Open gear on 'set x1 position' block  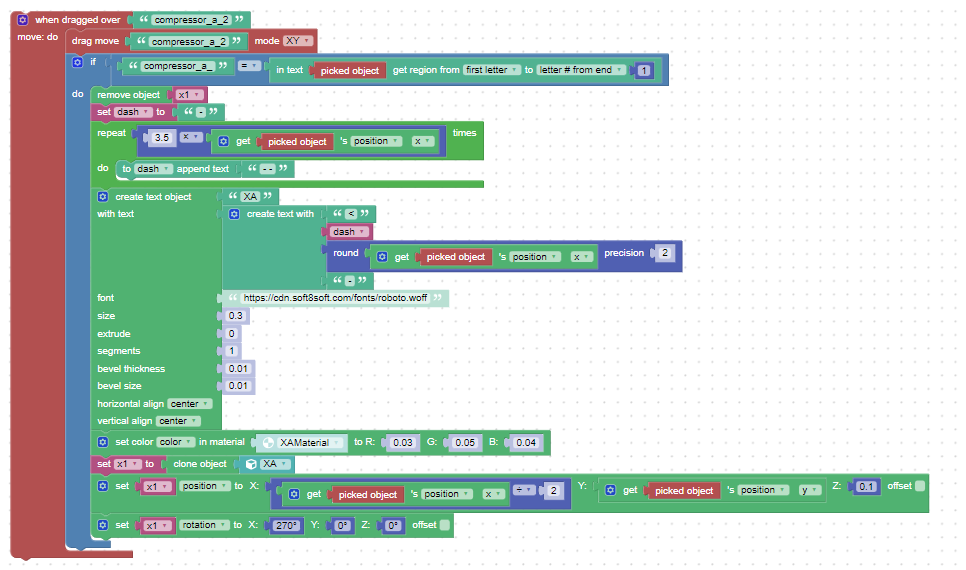pos(103,486)
